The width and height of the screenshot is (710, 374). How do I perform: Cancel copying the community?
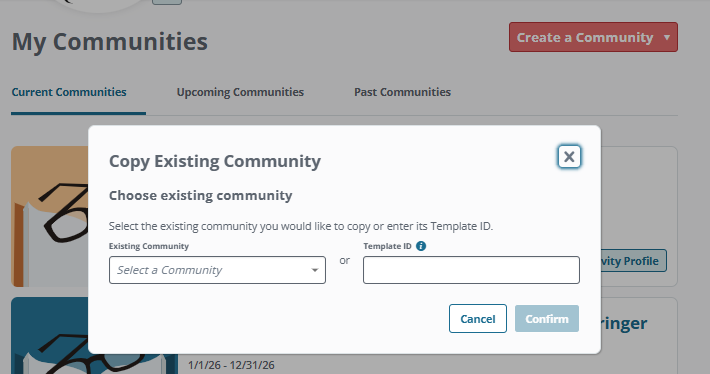(478, 319)
